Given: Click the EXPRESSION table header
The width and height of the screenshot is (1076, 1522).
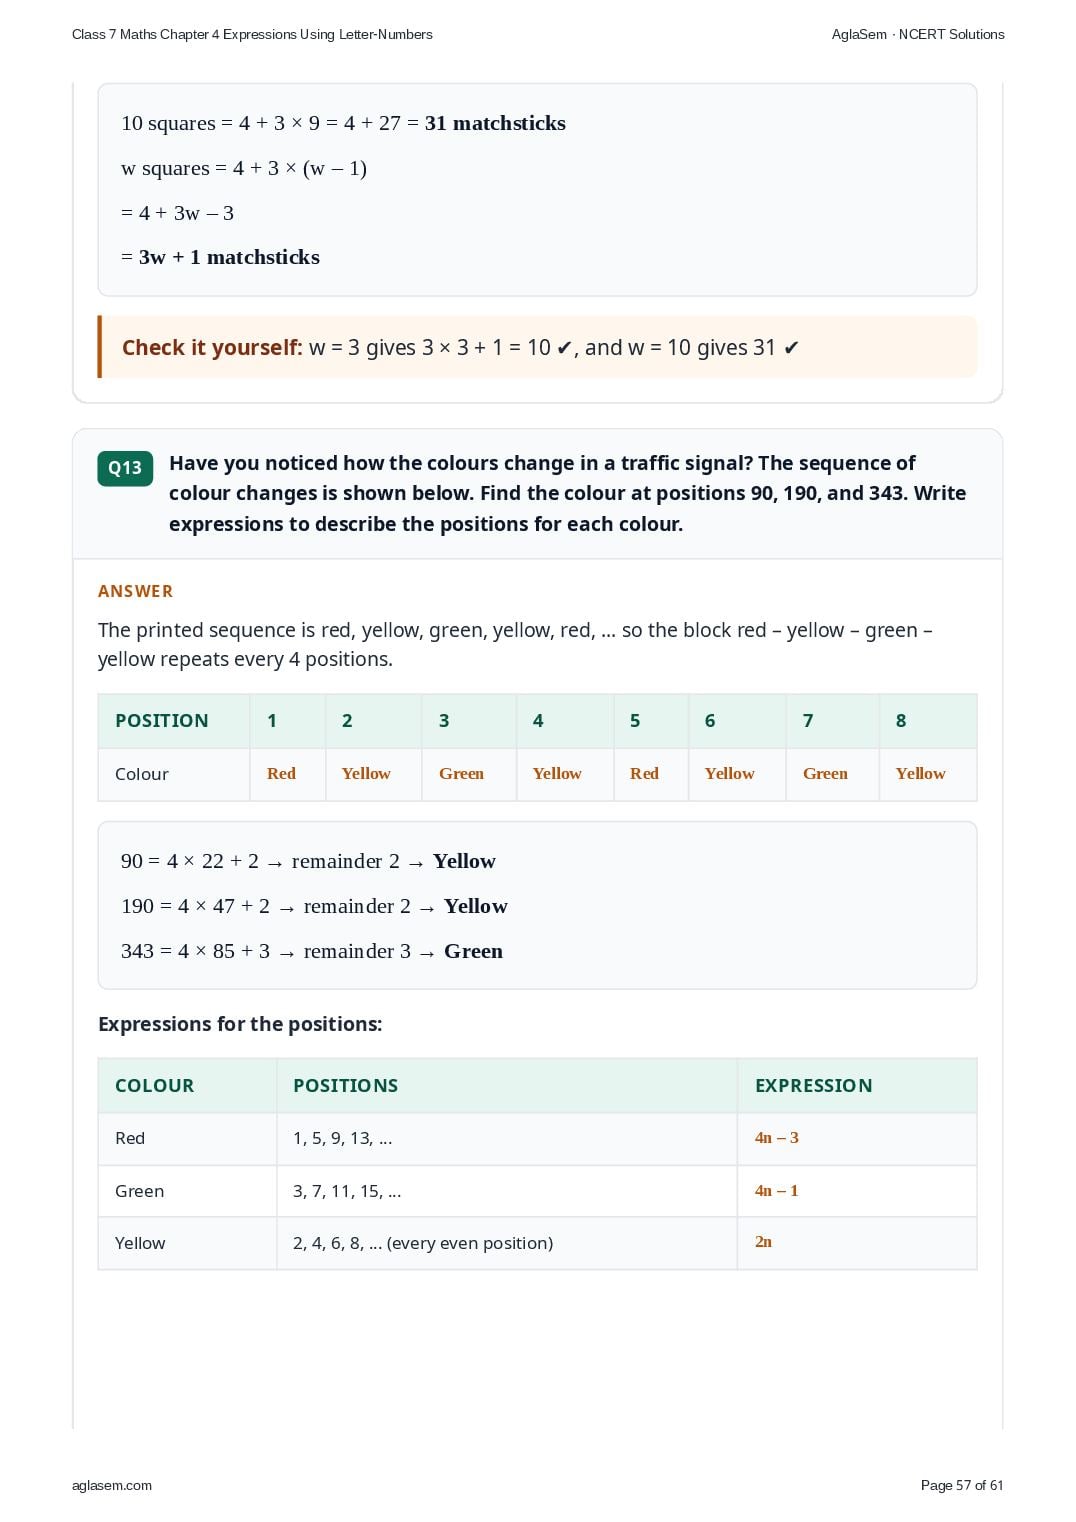Looking at the screenshot, I should [x=857, y=1086].
